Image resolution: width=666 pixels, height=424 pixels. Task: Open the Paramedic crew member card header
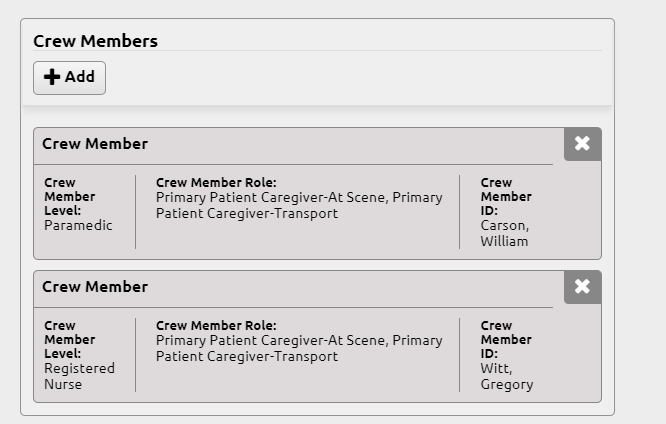(x=293, y=144)
